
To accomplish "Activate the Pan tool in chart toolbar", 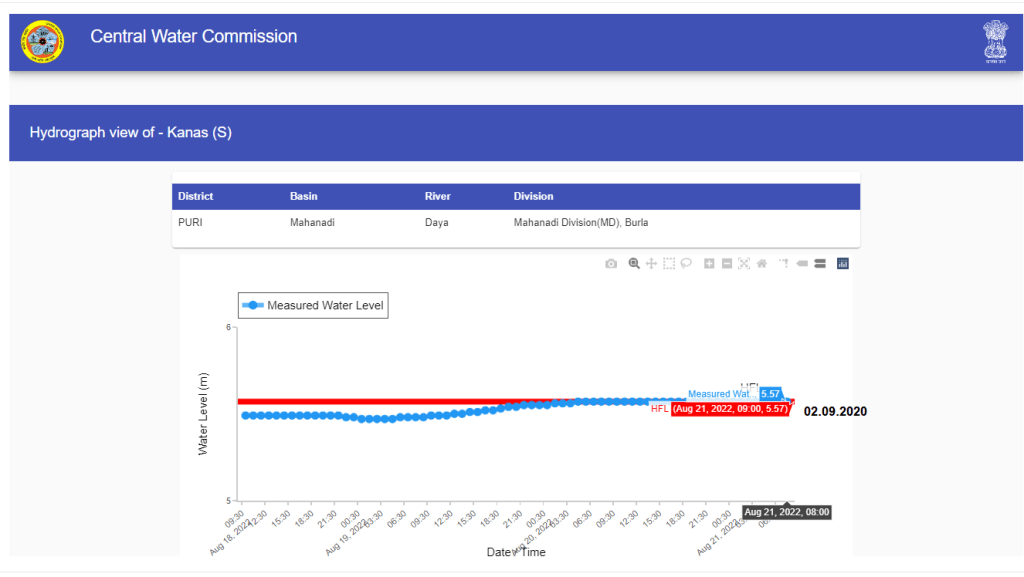I will [651, 264].
